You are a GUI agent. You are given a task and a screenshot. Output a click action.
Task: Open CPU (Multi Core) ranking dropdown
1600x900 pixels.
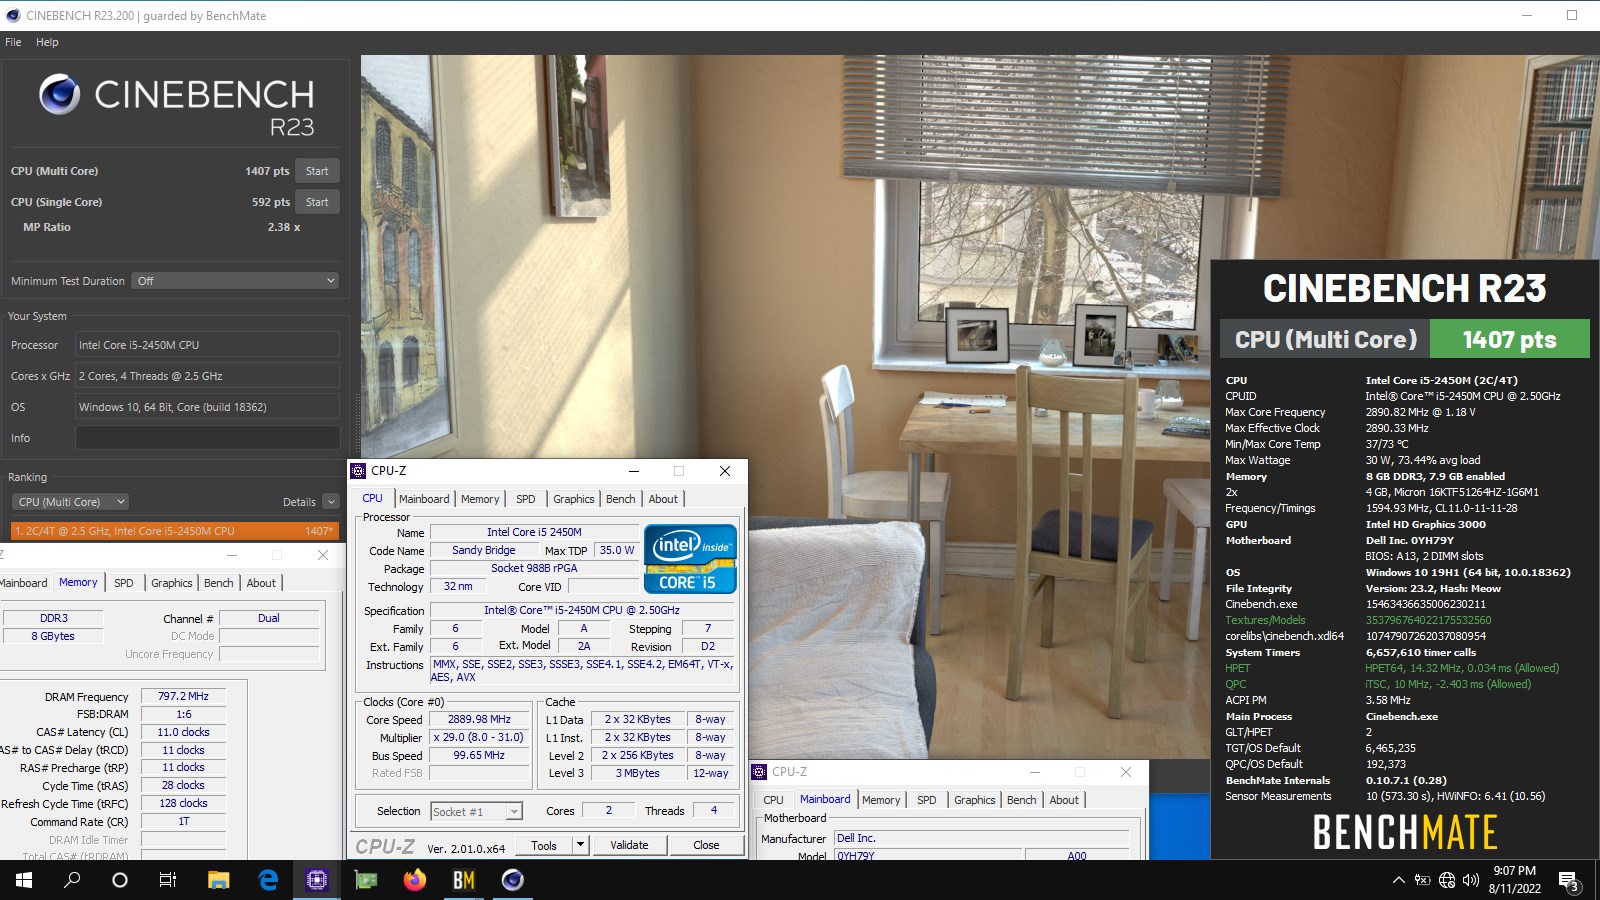[x=70, y=502]
